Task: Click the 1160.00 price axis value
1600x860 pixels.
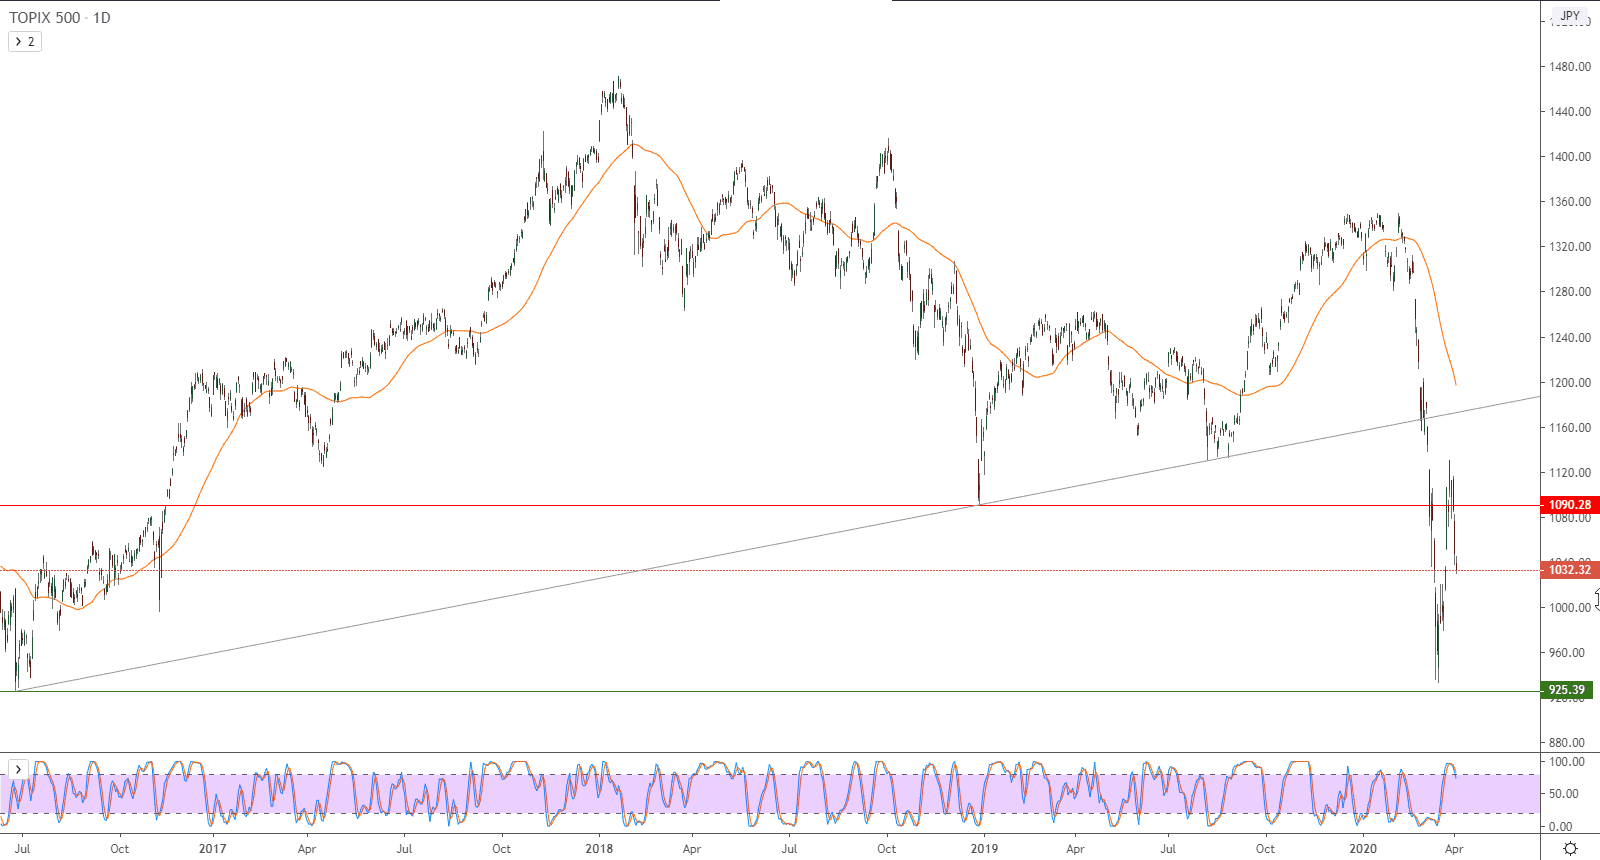Action: pos(1570,428)
